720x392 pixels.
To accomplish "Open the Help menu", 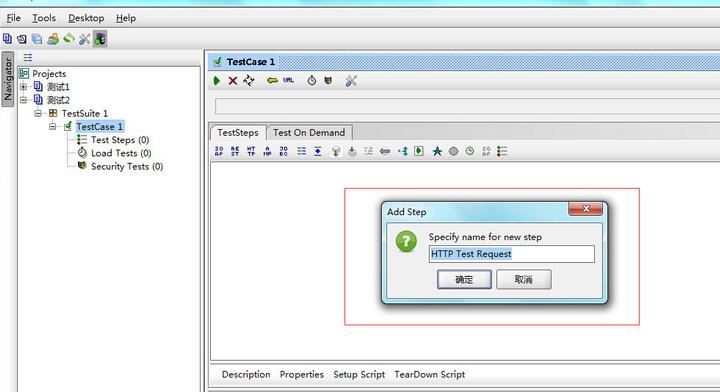I will click(x=126, y=18).
